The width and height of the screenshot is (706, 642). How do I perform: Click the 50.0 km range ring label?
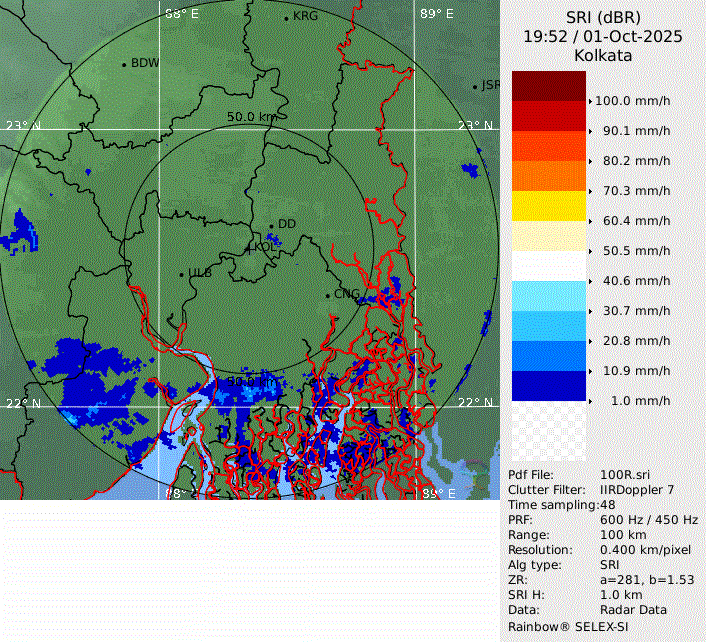coord(251,117)
